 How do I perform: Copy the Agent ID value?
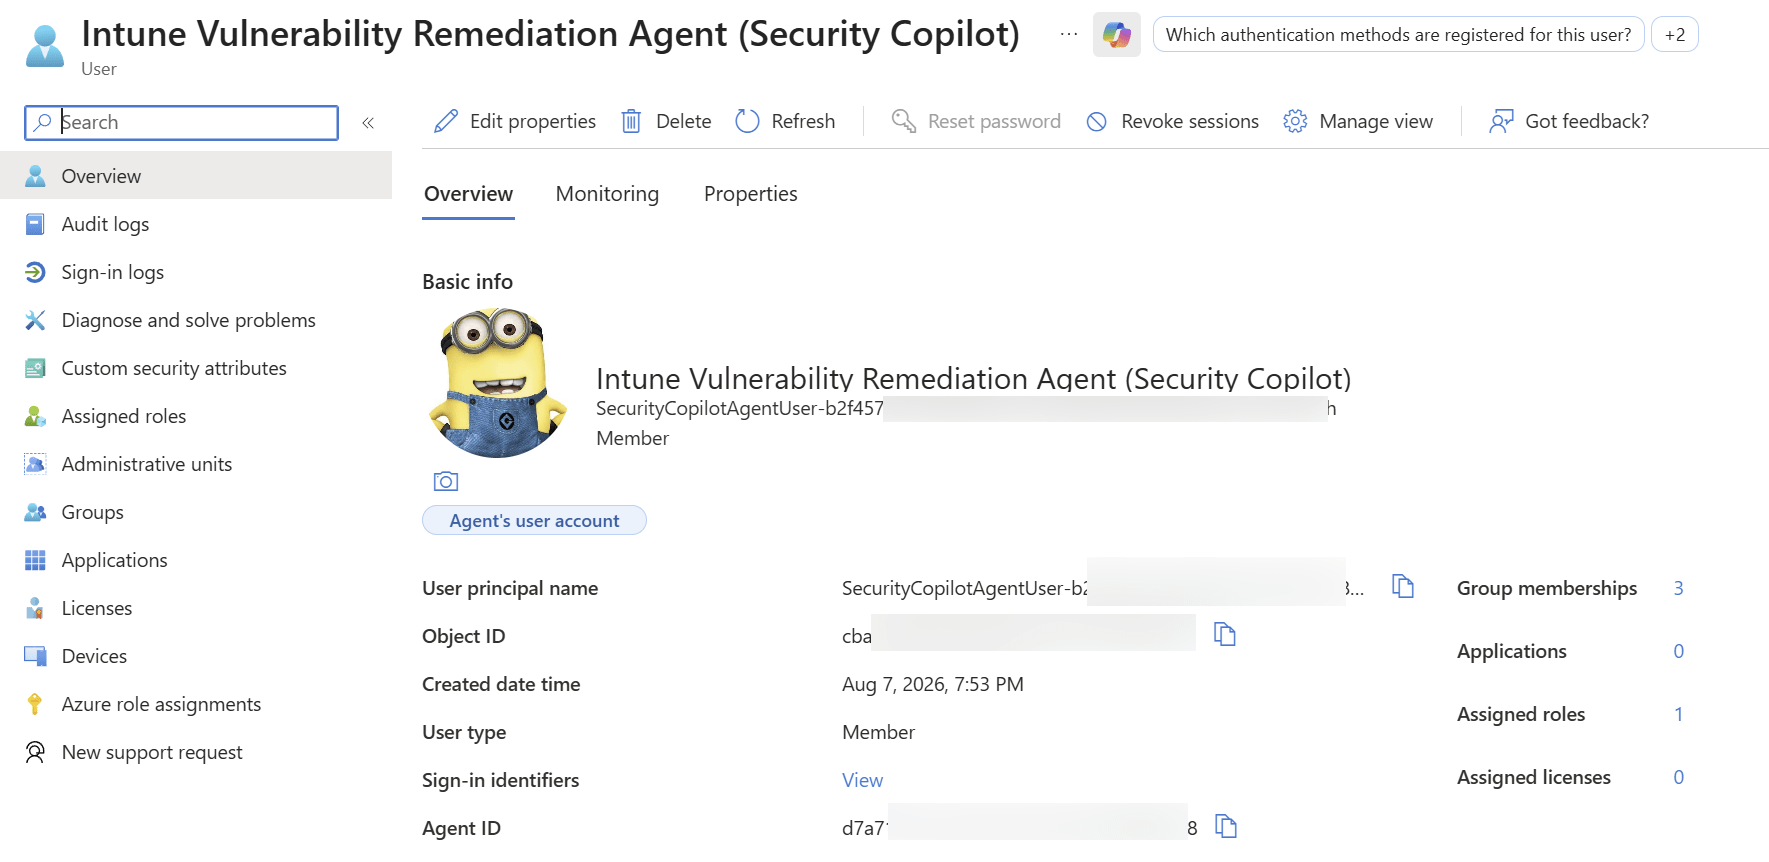1226,826
